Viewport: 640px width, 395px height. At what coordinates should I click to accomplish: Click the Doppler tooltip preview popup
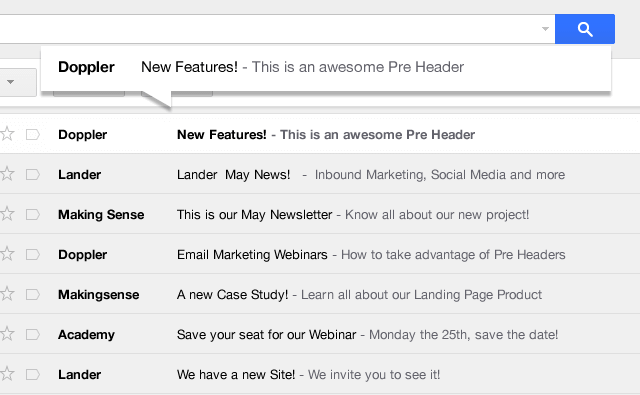[x=326, y=68]
